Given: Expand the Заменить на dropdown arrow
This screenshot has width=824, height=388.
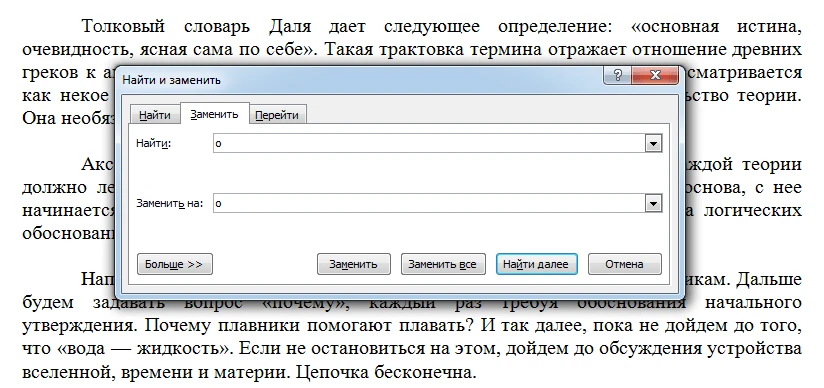Looking at the screenshot, I should tap(654, 203).
